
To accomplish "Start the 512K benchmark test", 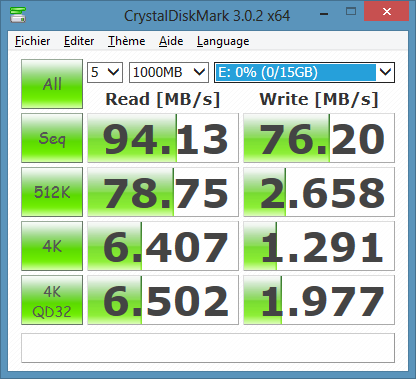I will click(x=52, y=192).
